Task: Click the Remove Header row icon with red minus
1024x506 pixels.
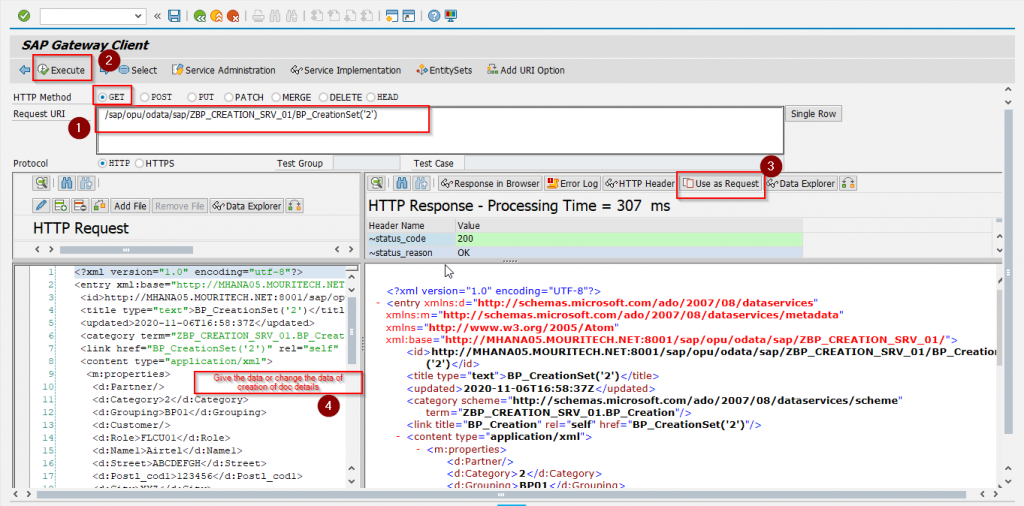Action: coord(80,206)
